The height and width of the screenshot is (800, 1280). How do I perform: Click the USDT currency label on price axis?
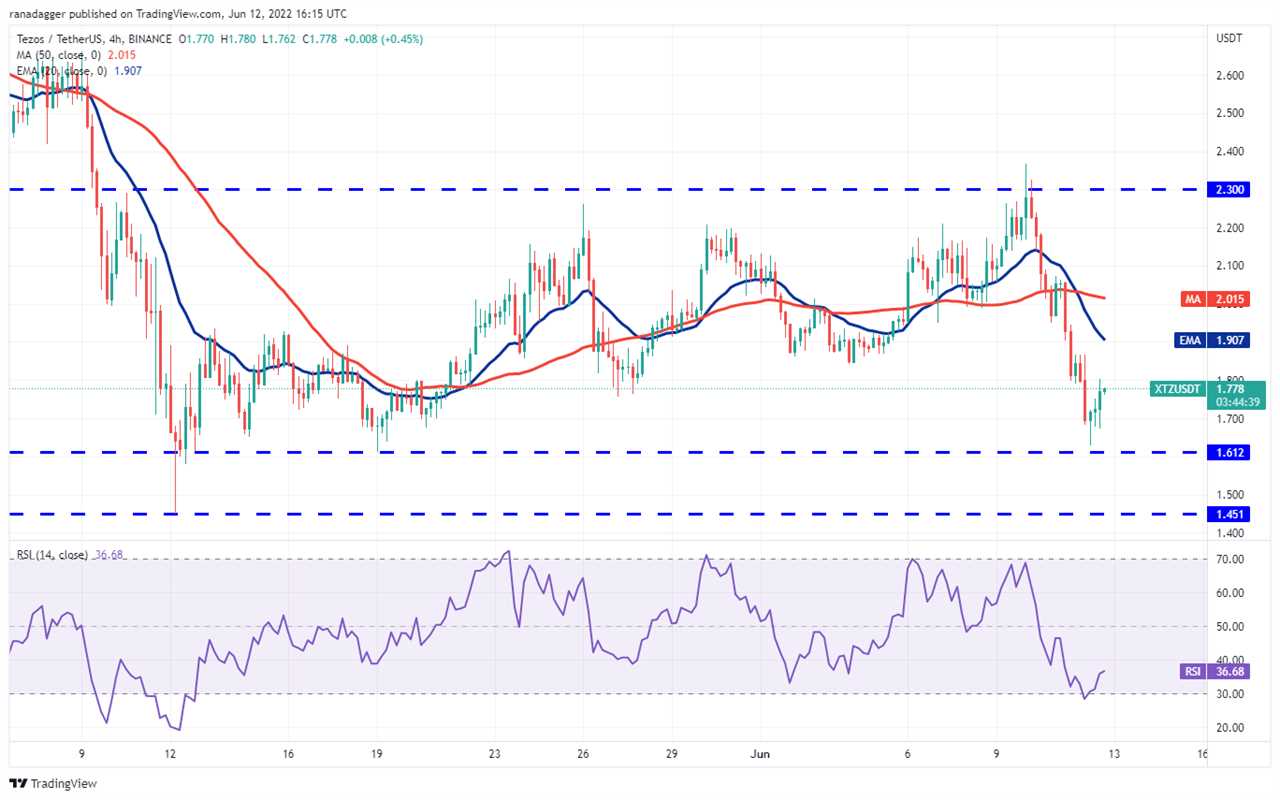tap(1229, 38)
